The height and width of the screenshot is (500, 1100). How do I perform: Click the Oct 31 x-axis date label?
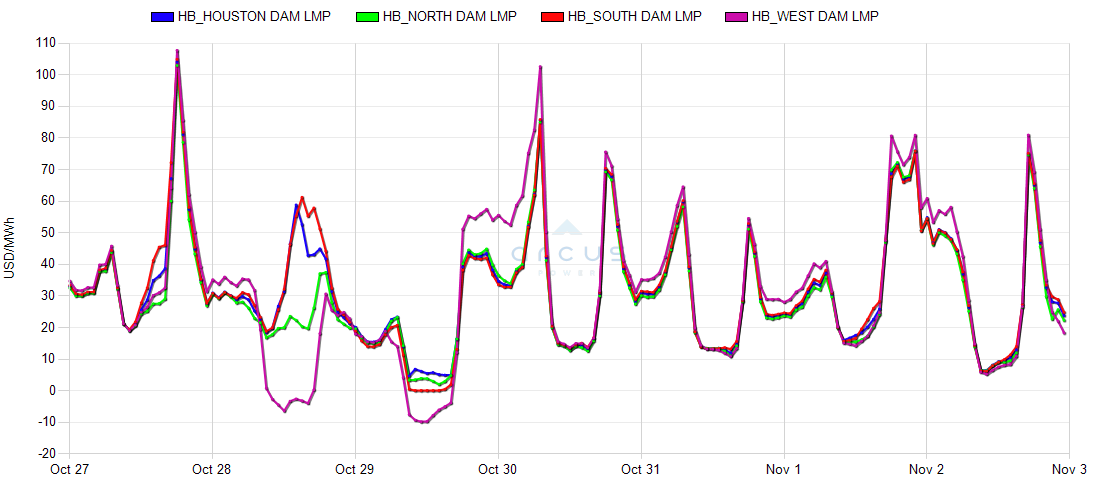click(641, 469)
